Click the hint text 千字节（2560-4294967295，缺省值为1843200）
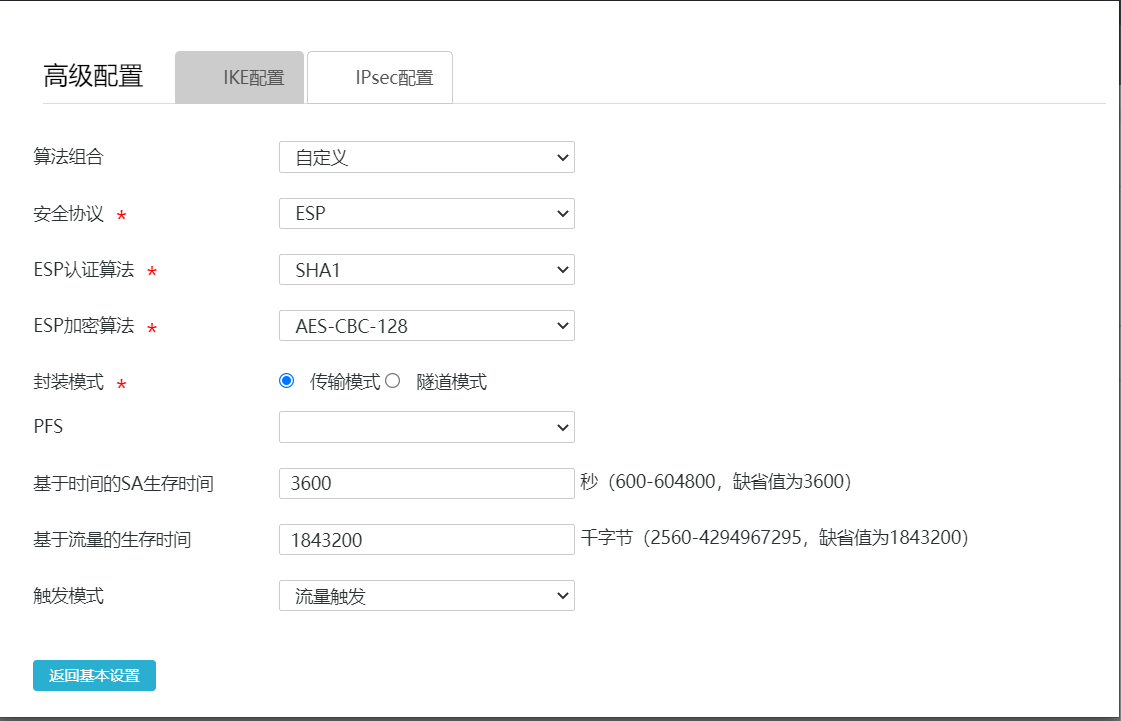 (x=775, y=537)
